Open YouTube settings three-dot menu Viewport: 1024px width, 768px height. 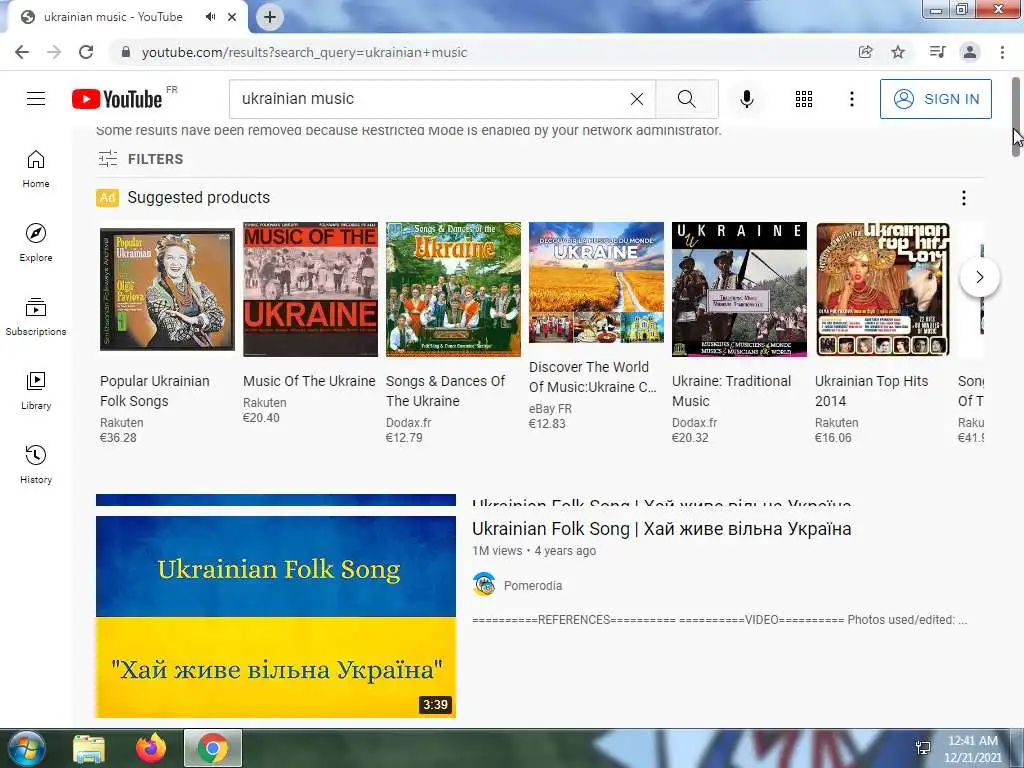852,99
